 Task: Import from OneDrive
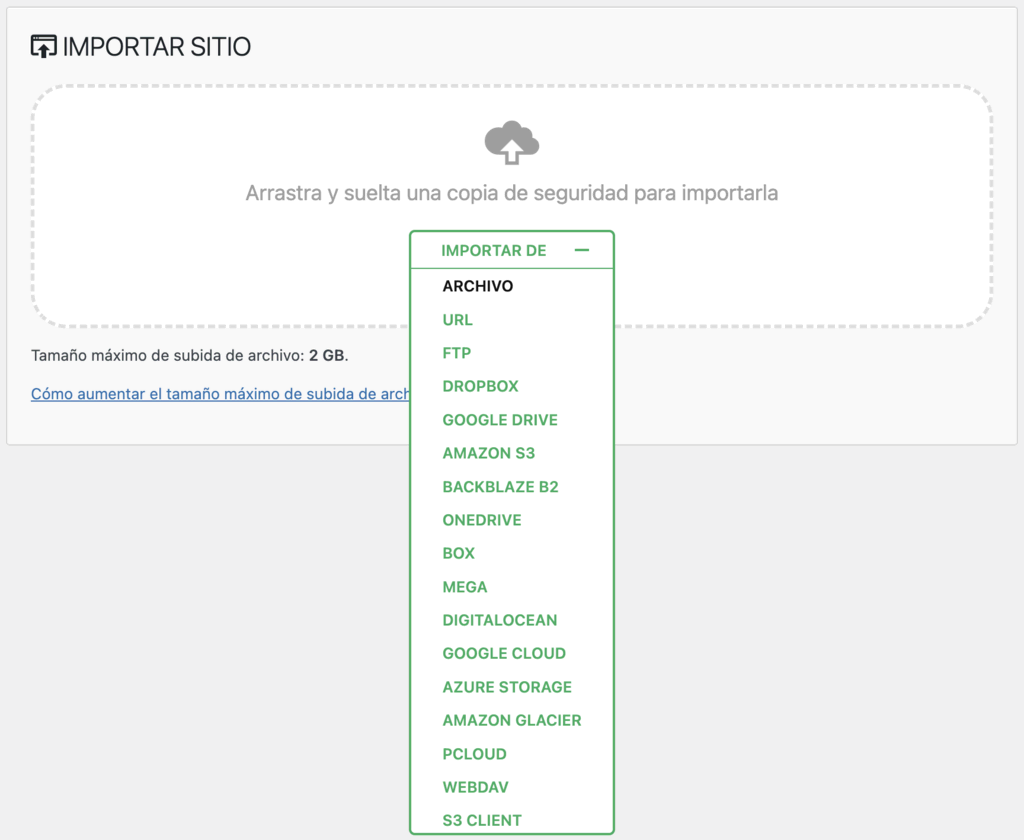pos(482,520)
